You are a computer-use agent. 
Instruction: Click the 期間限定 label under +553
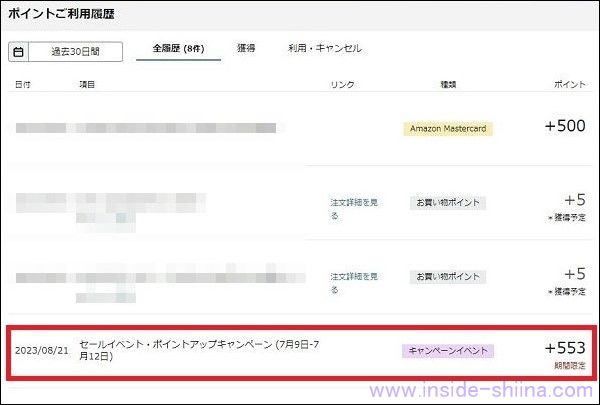pos(570,366)
